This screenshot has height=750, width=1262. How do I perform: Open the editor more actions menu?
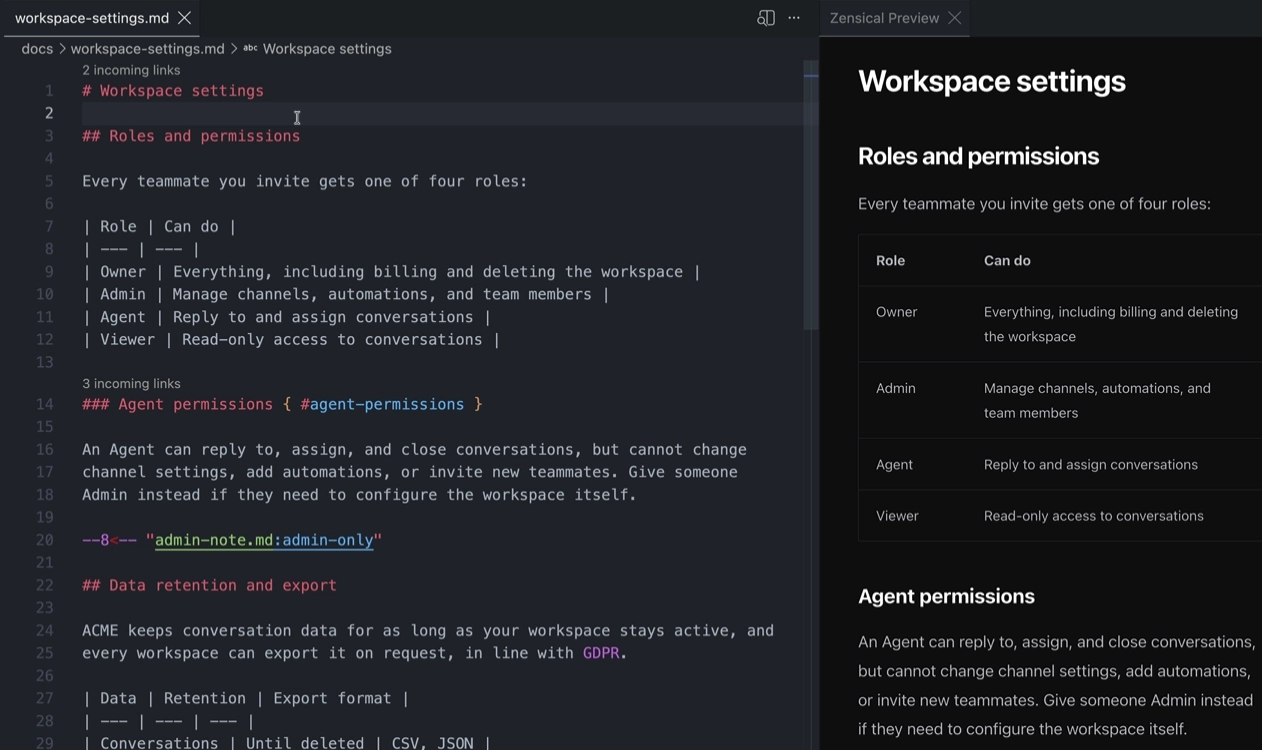794,18
